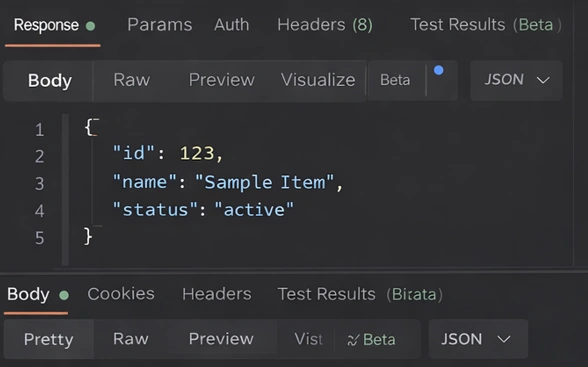588x367 pixels.
Task: Click the "active" string value
Action: pos(254,210)
